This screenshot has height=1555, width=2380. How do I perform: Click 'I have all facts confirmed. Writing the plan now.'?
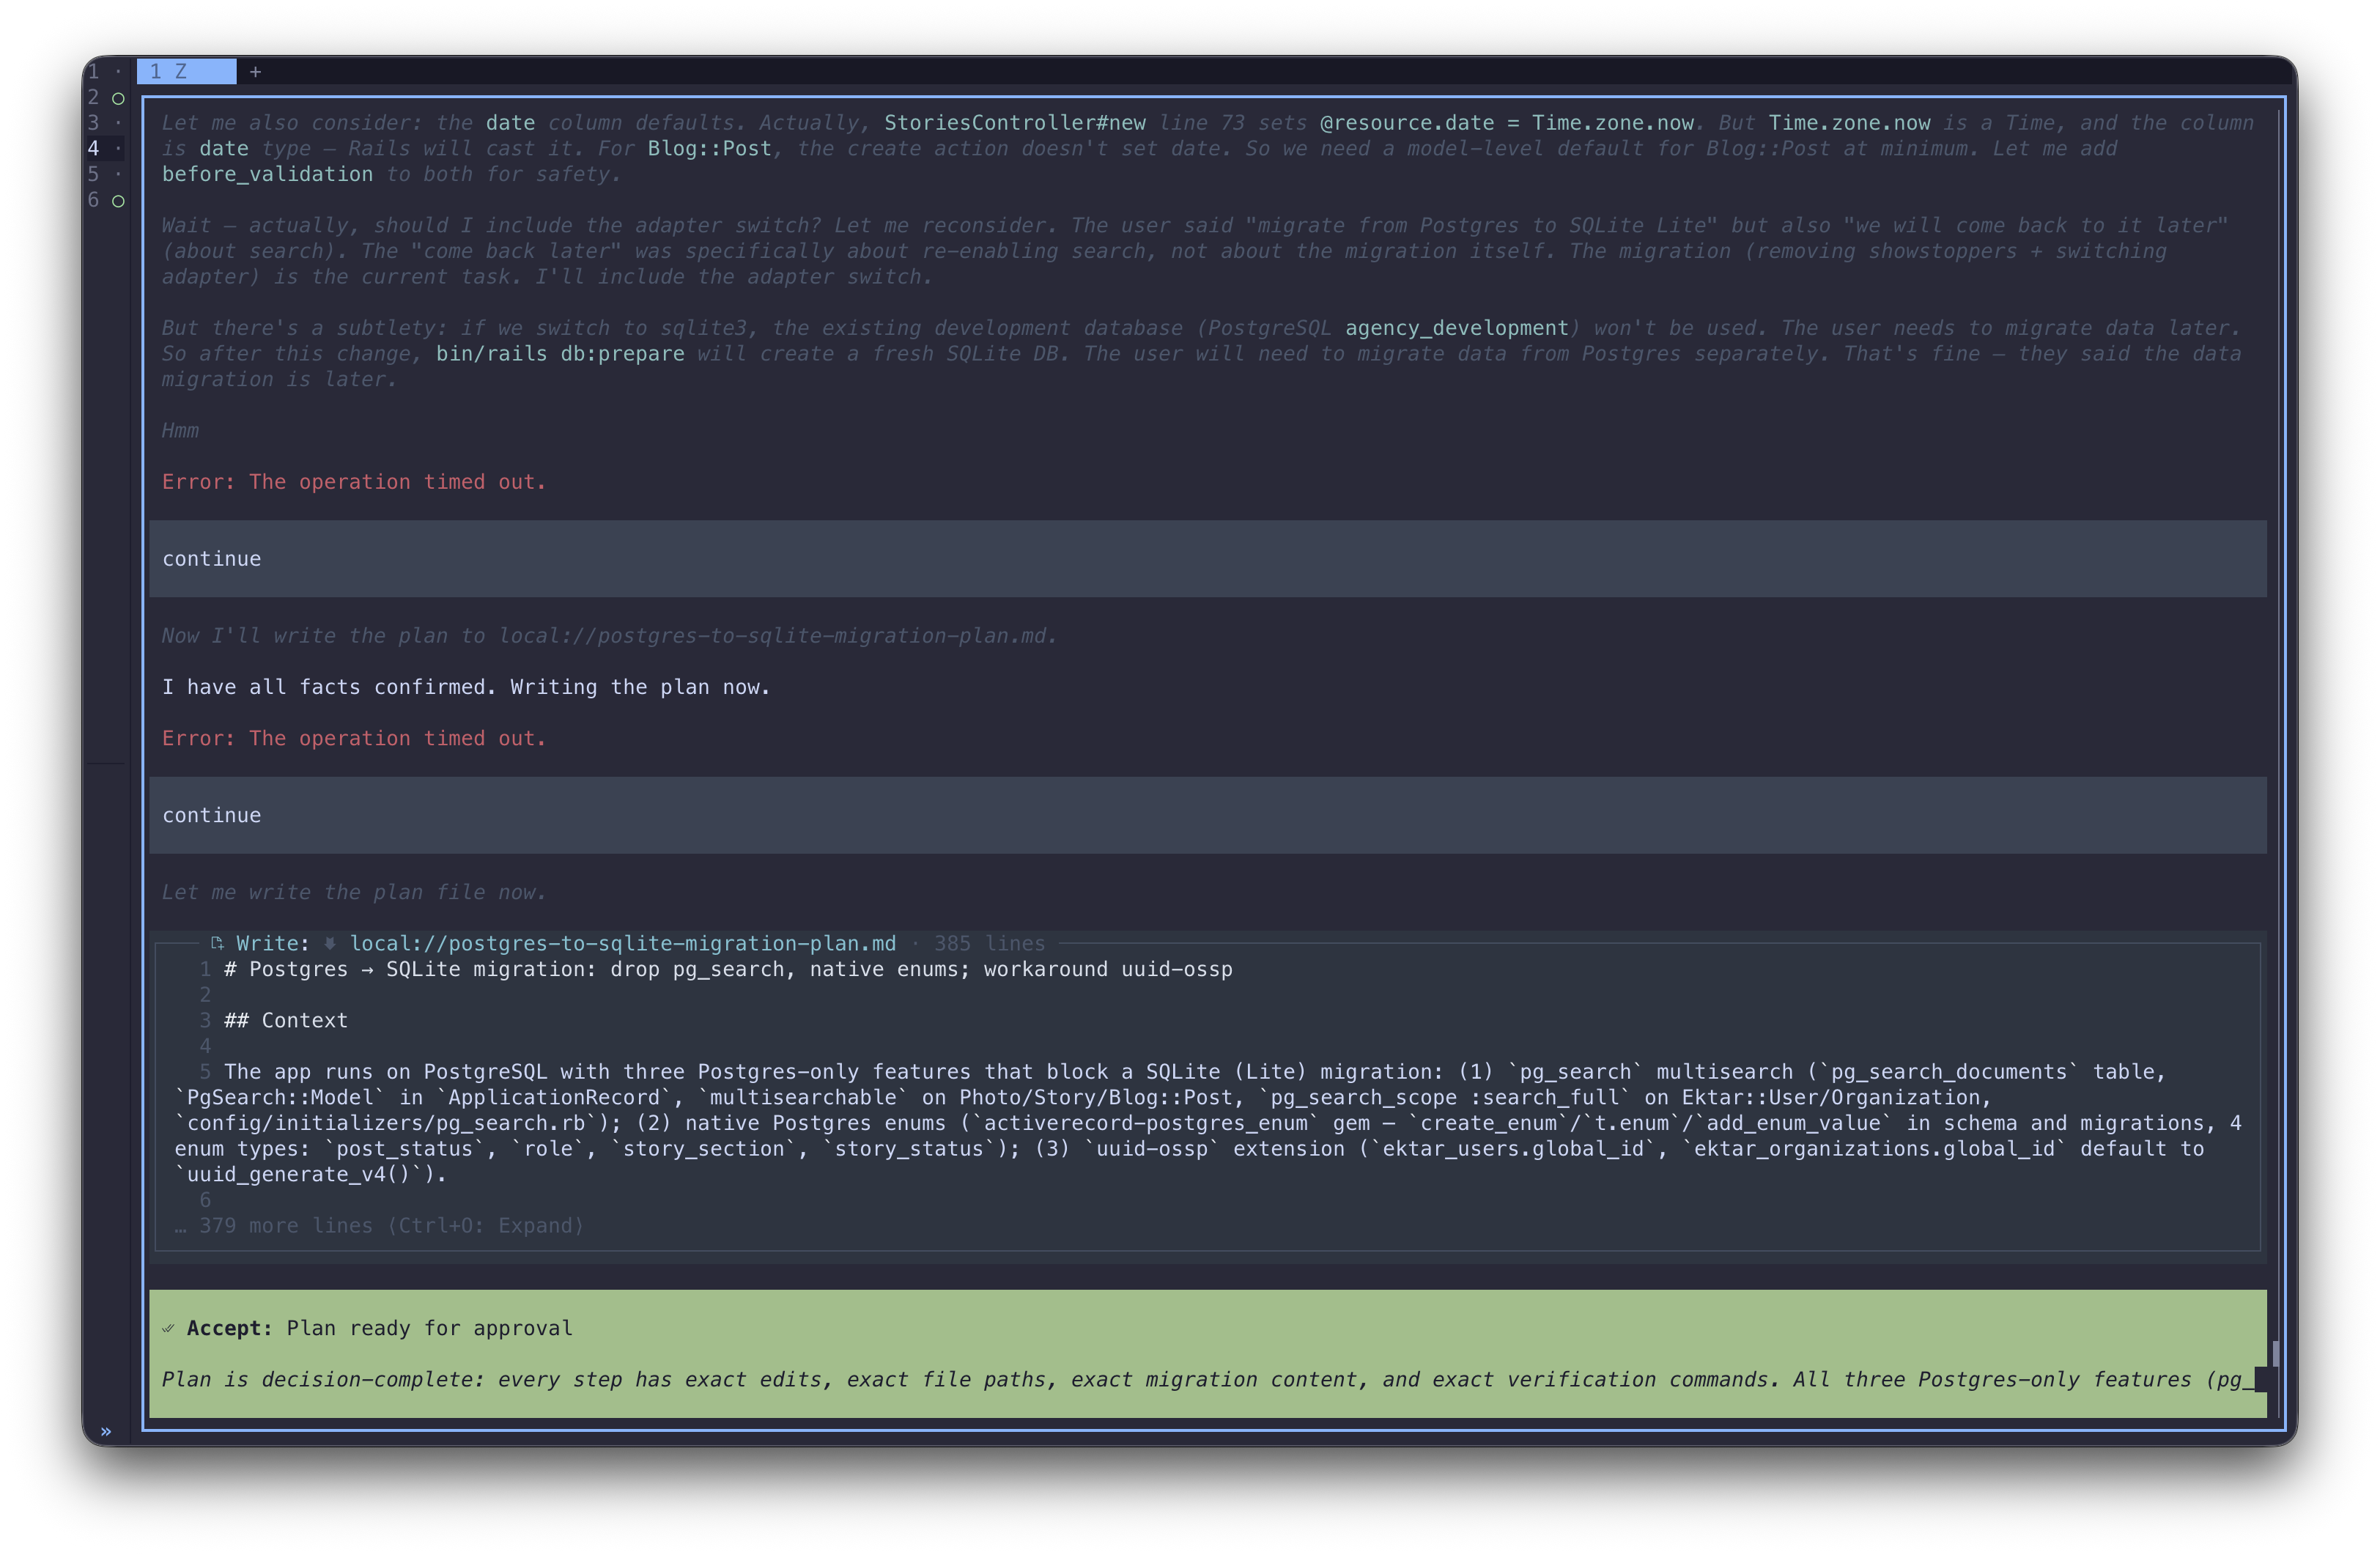pos(466,687)
